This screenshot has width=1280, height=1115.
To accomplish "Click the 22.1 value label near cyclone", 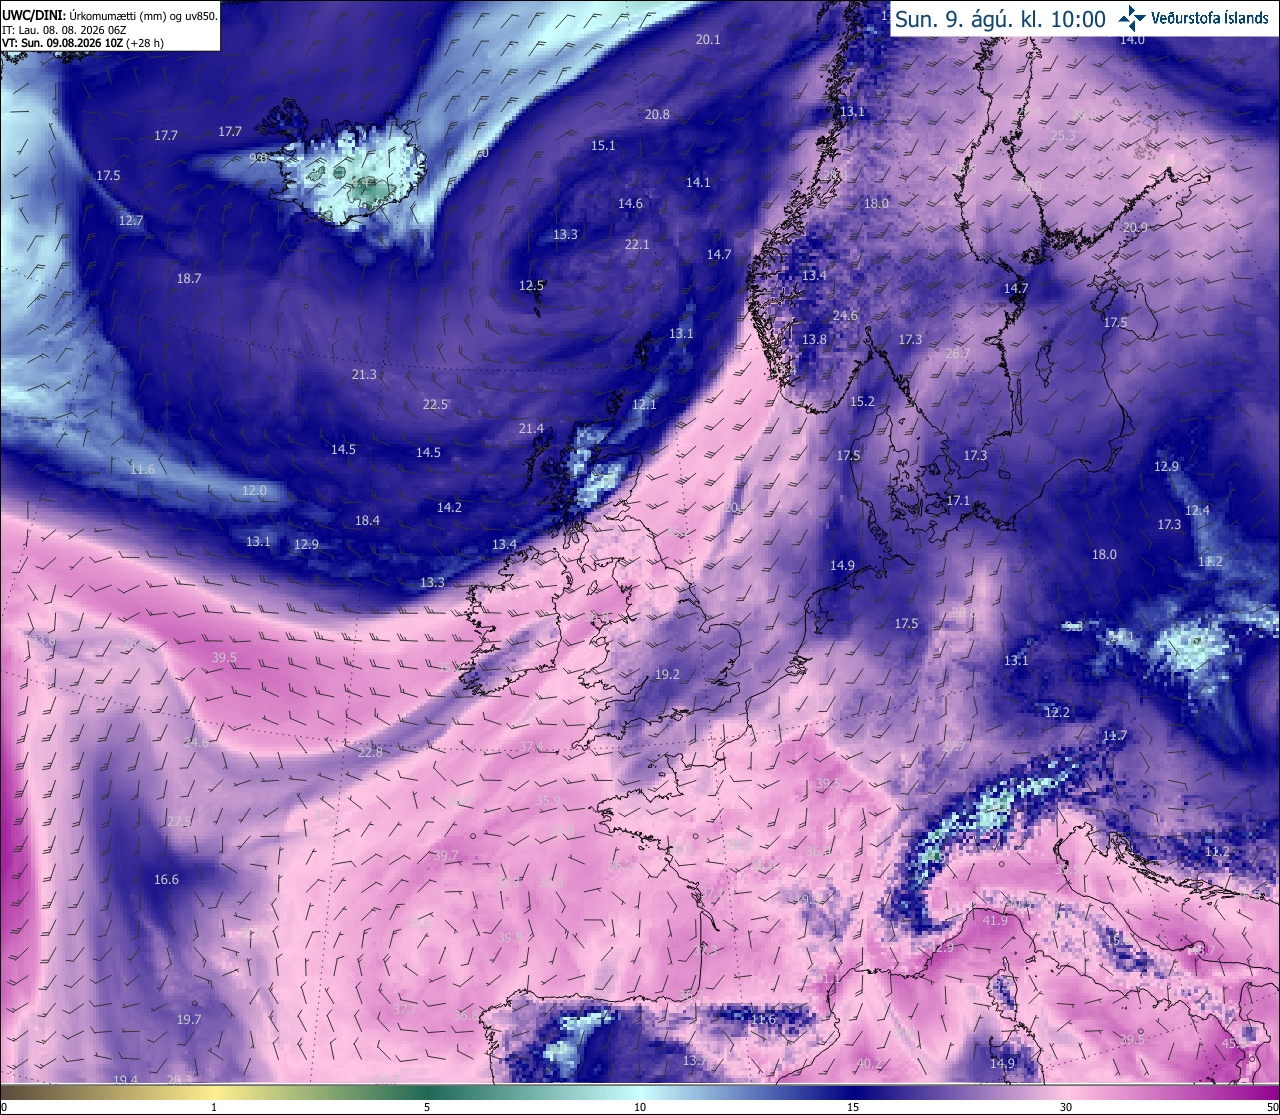I will click(x=637, y=245).
